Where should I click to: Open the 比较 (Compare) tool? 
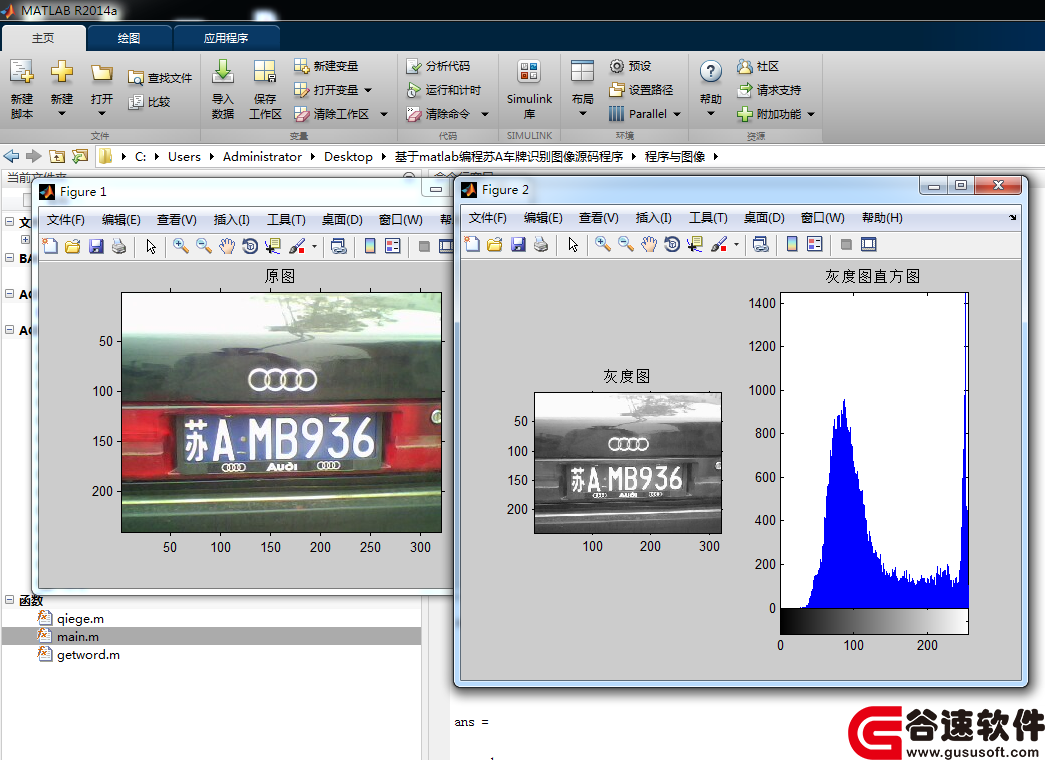click(x=149, y=102)
